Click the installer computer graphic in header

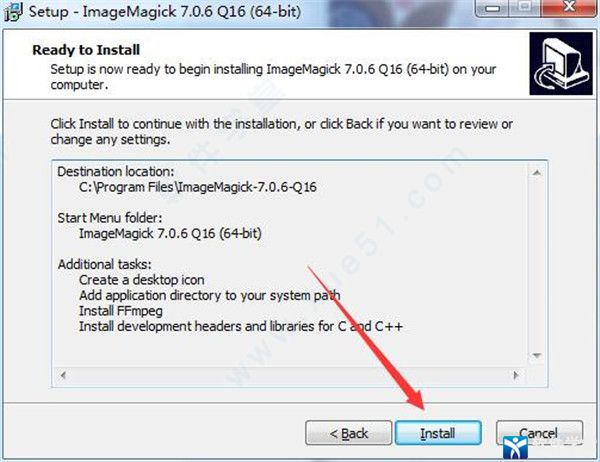point(561,64)
